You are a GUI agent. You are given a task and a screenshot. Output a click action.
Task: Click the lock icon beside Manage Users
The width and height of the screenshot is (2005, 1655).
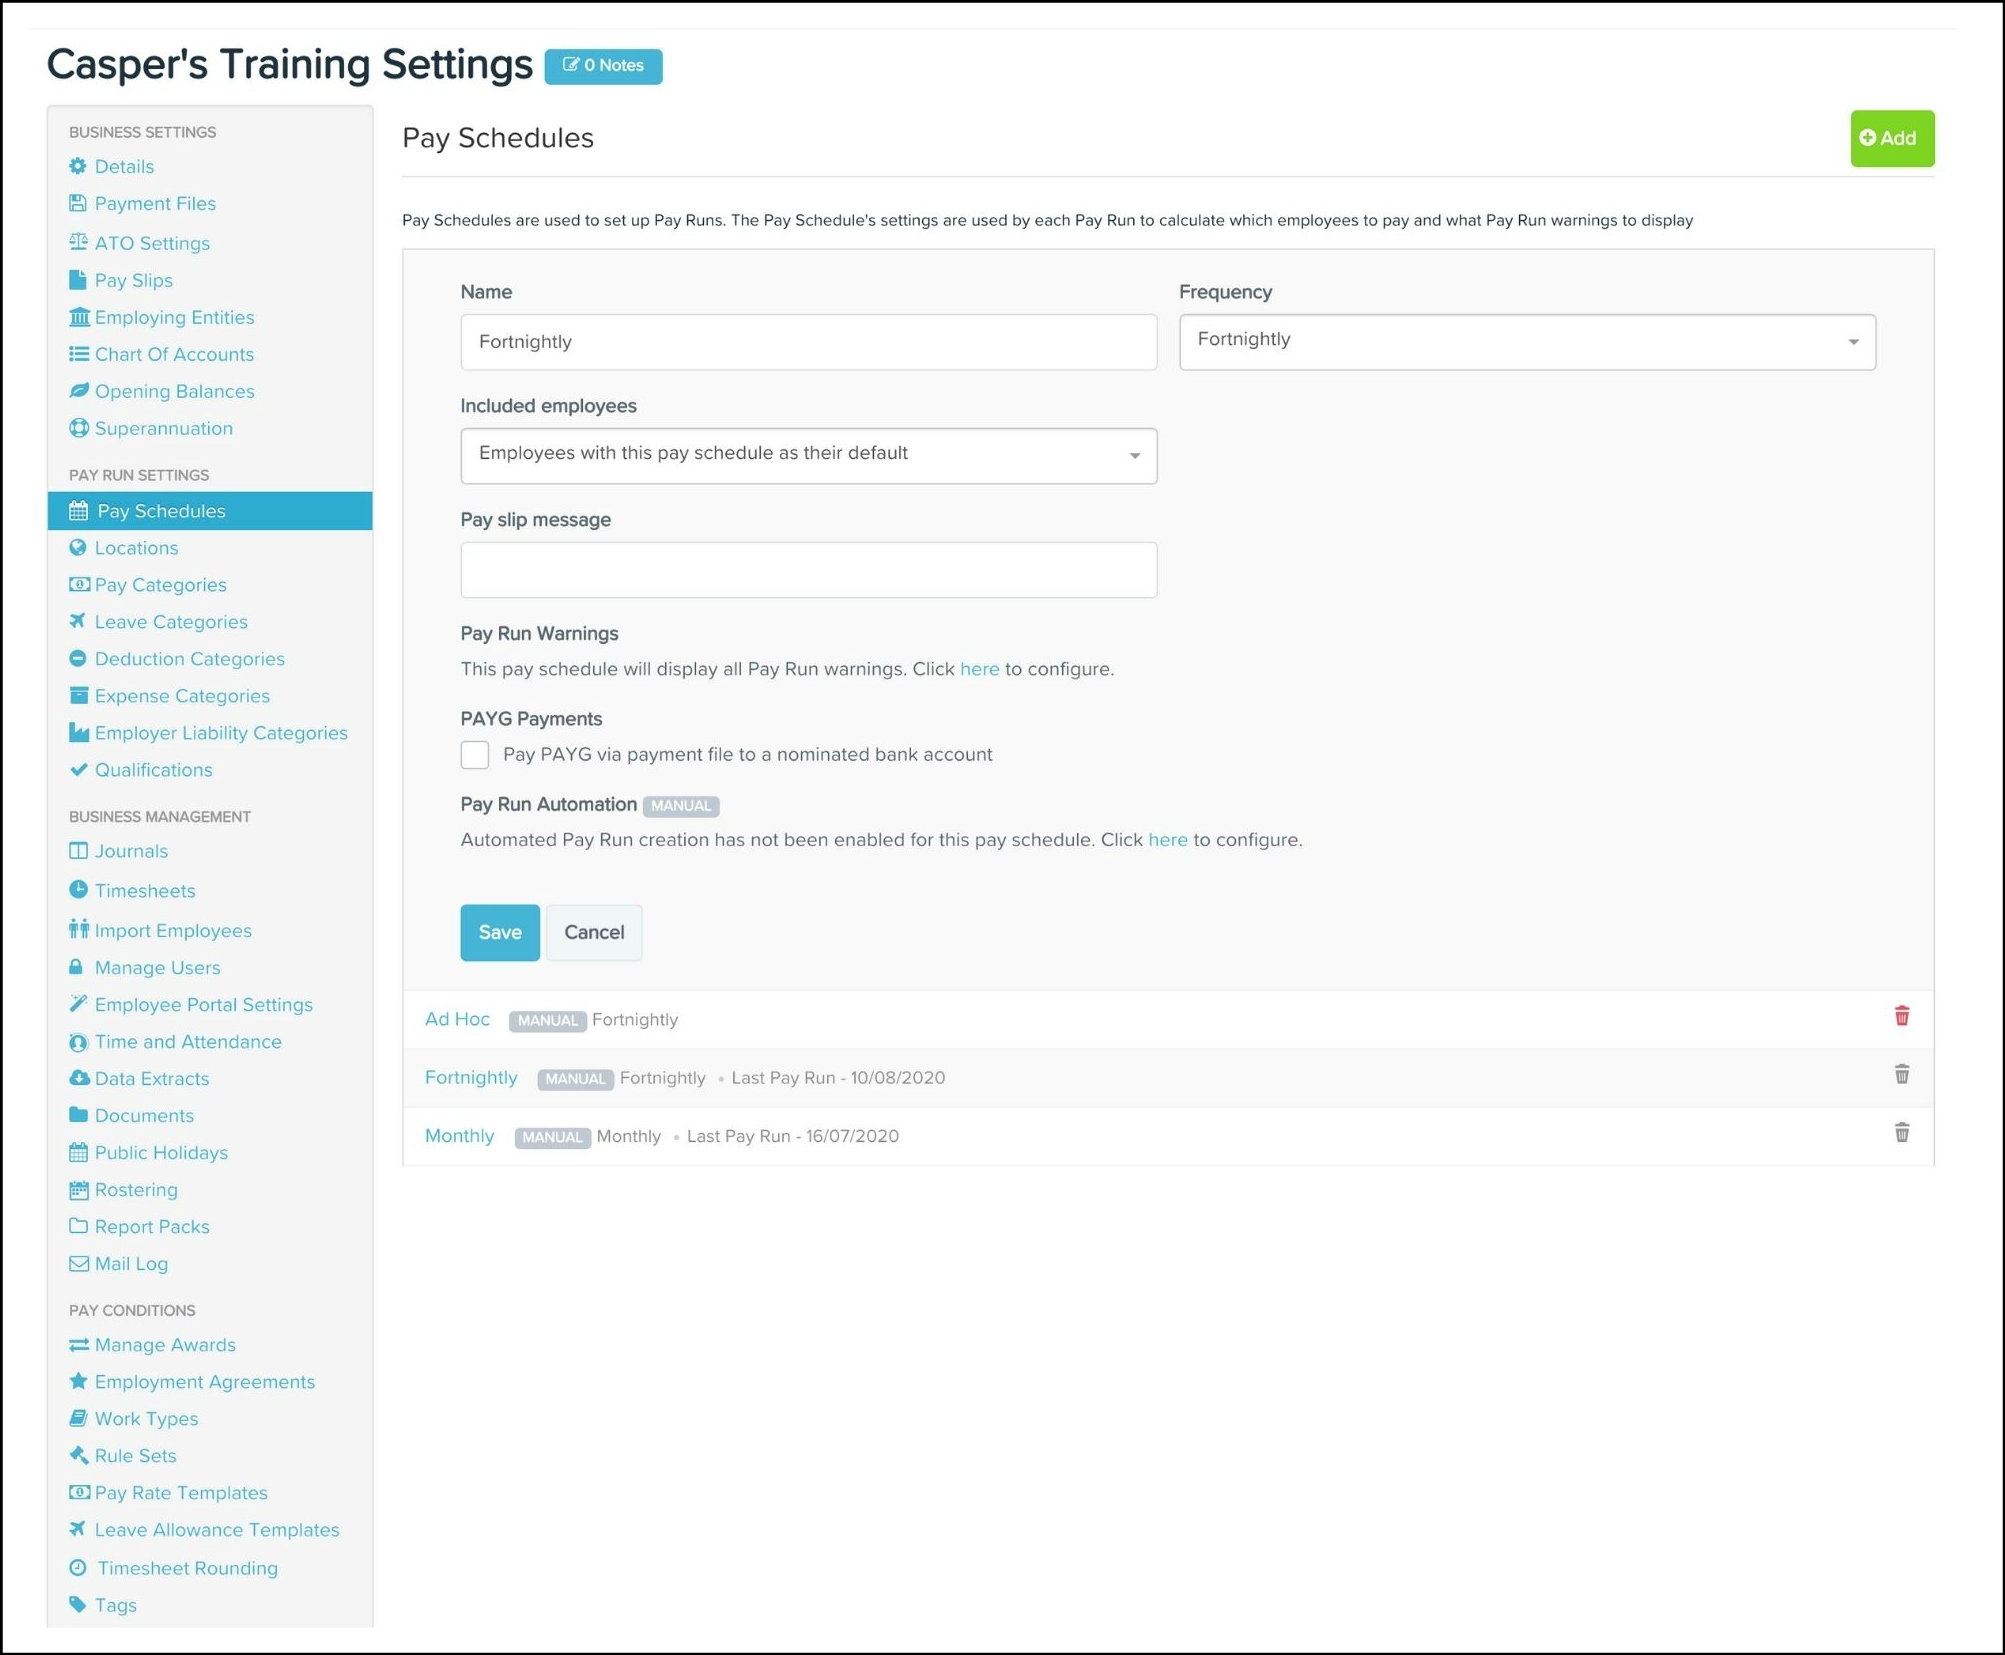76,967
